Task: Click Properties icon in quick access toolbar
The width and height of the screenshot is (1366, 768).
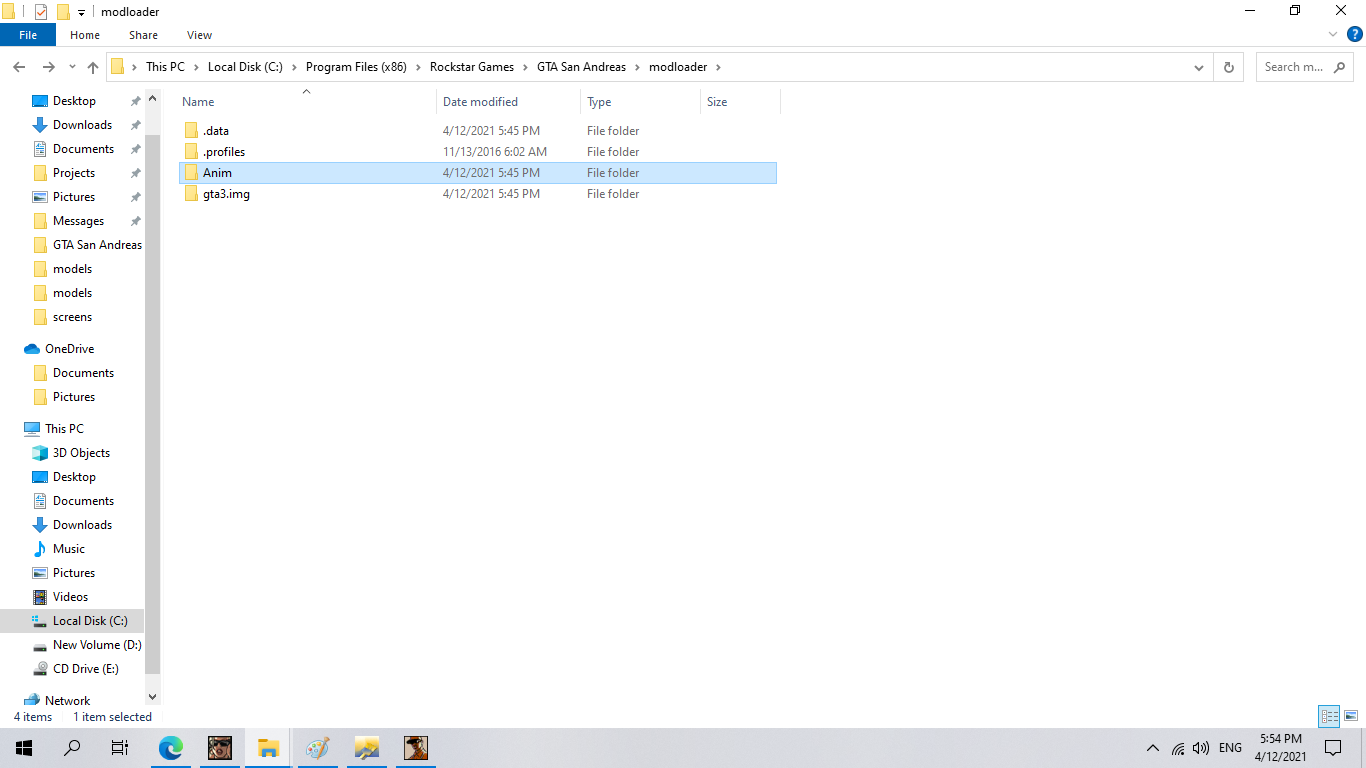Action: click(41, 12)
